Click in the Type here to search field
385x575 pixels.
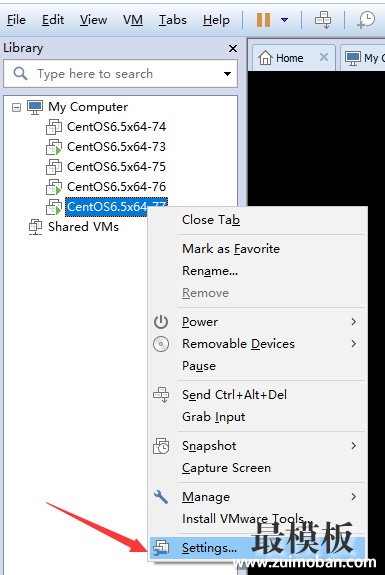pyautogui.click(x=120, y=74)
